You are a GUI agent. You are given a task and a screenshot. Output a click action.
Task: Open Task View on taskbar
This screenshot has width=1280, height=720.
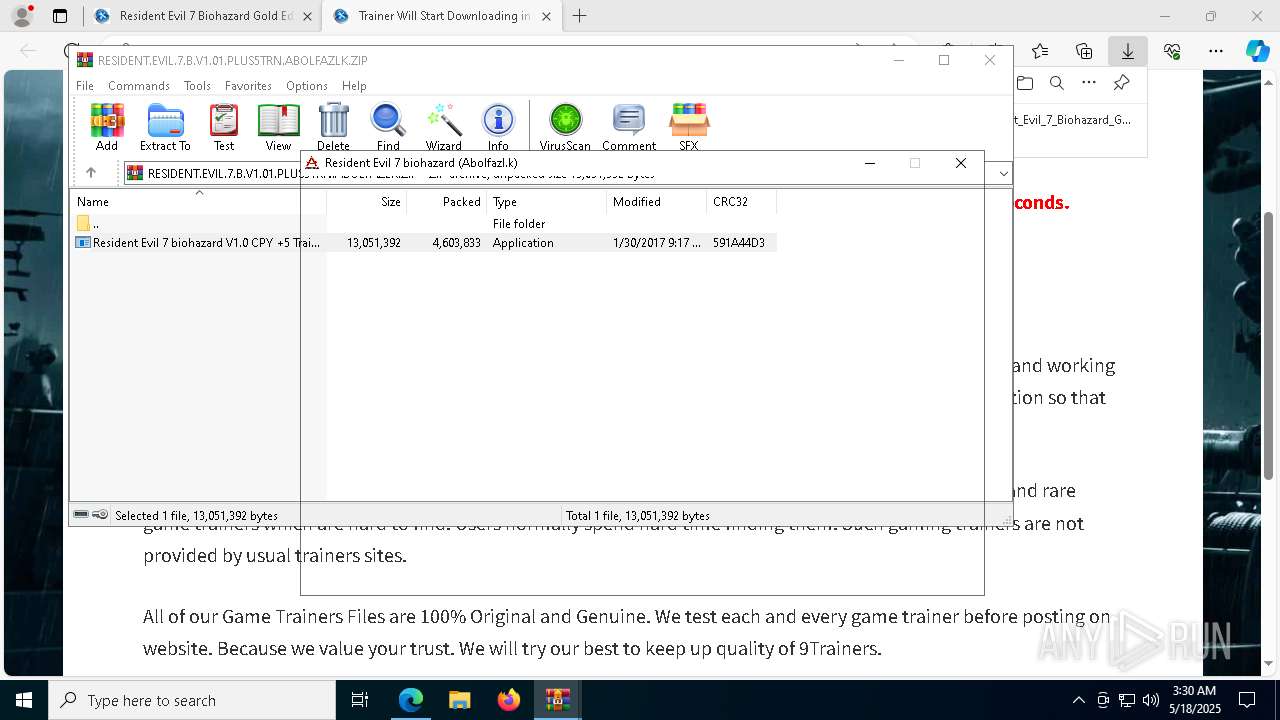tap(360, 700)
